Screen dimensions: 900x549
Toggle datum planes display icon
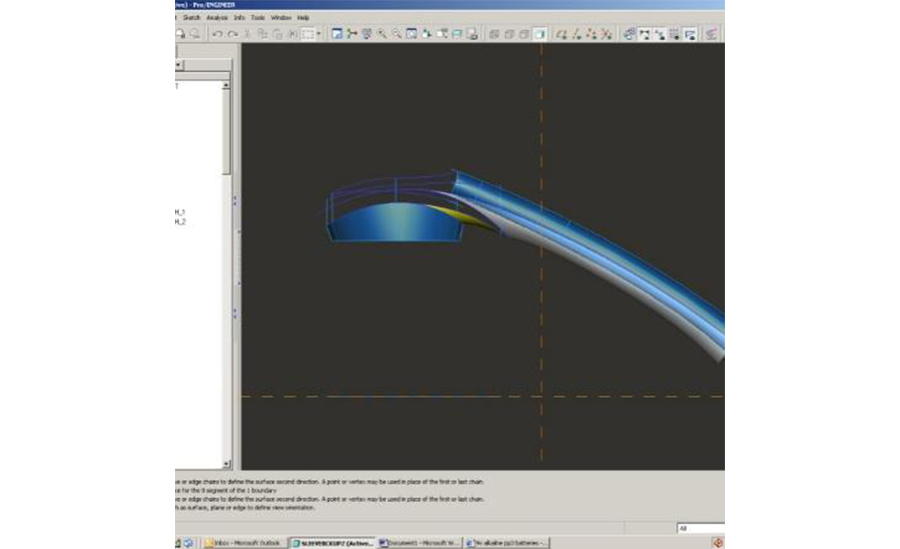tap(561, 34)
